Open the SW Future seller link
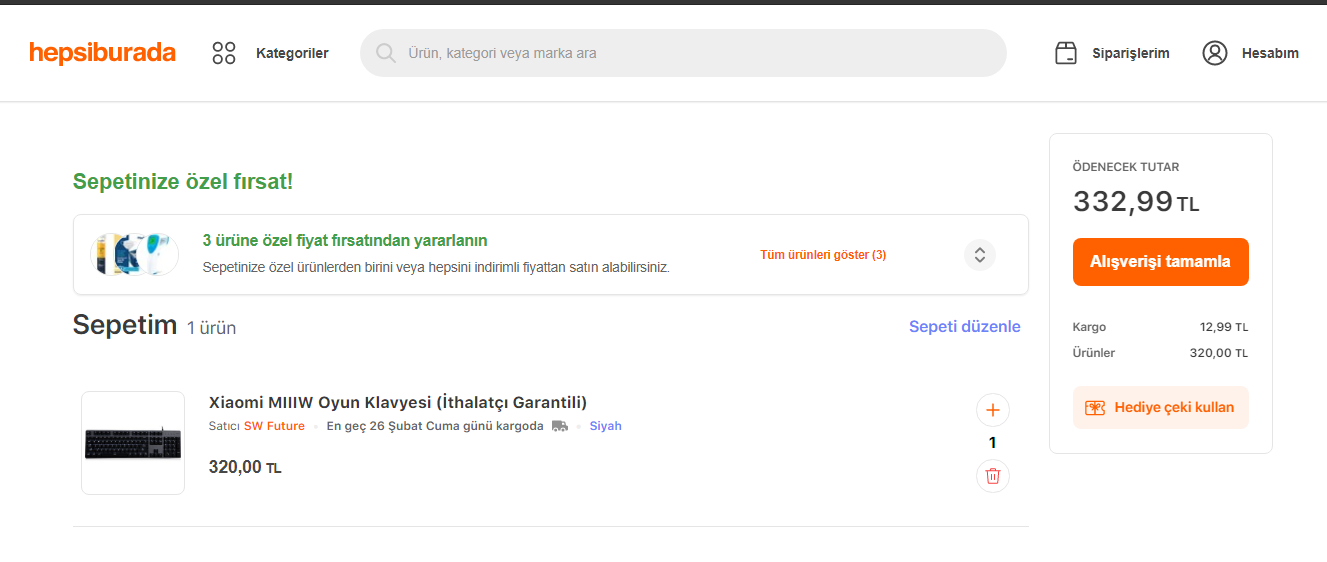The width and height of the screenshot is (1327, 562). (x=274, y=426)
